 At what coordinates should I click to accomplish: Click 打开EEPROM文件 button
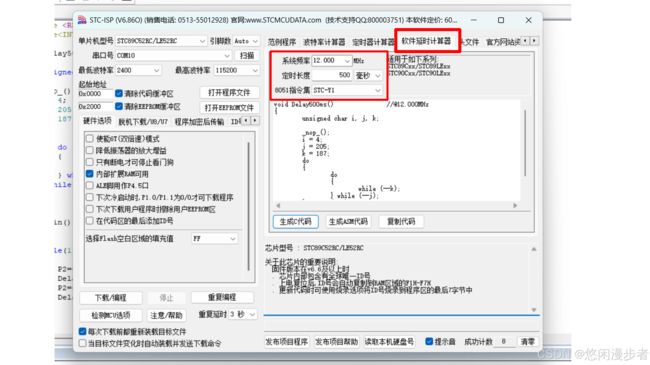pos(229,107)
